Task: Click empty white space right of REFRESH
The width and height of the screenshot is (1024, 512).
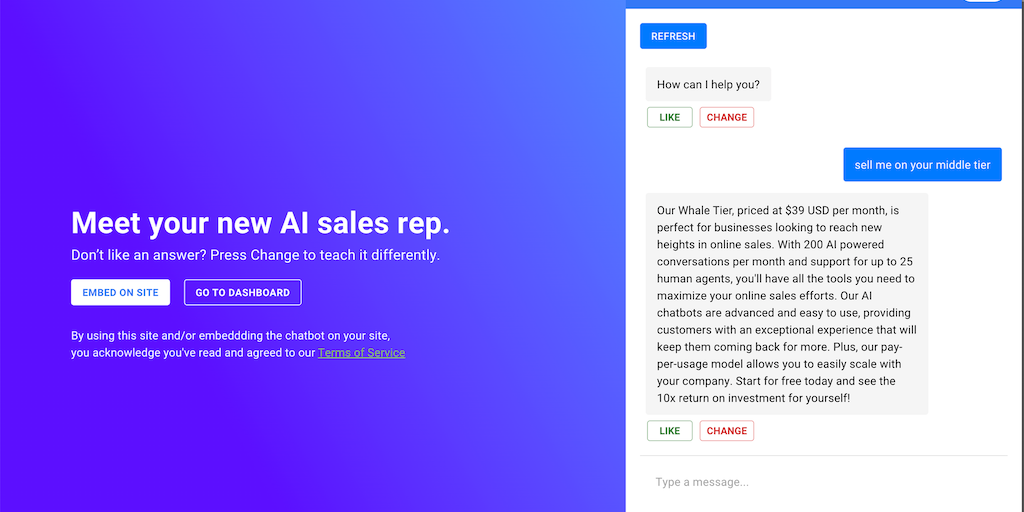Action: (860, 36)
